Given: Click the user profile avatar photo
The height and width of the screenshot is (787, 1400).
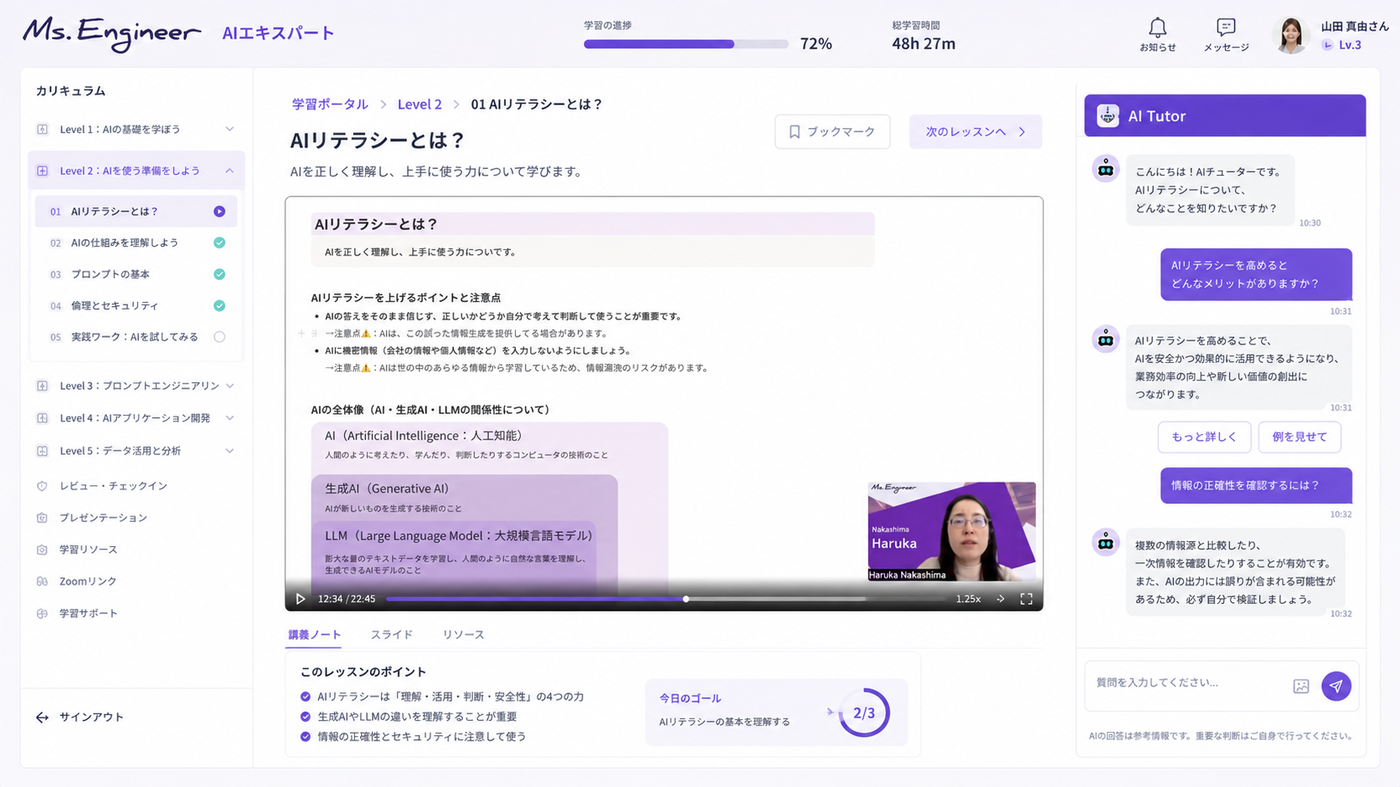Looking at the screenshot, I should tap(1291, 35).
